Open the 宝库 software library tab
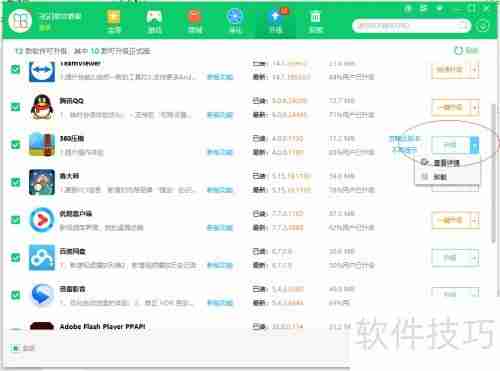500x371 pixels. 114,21
